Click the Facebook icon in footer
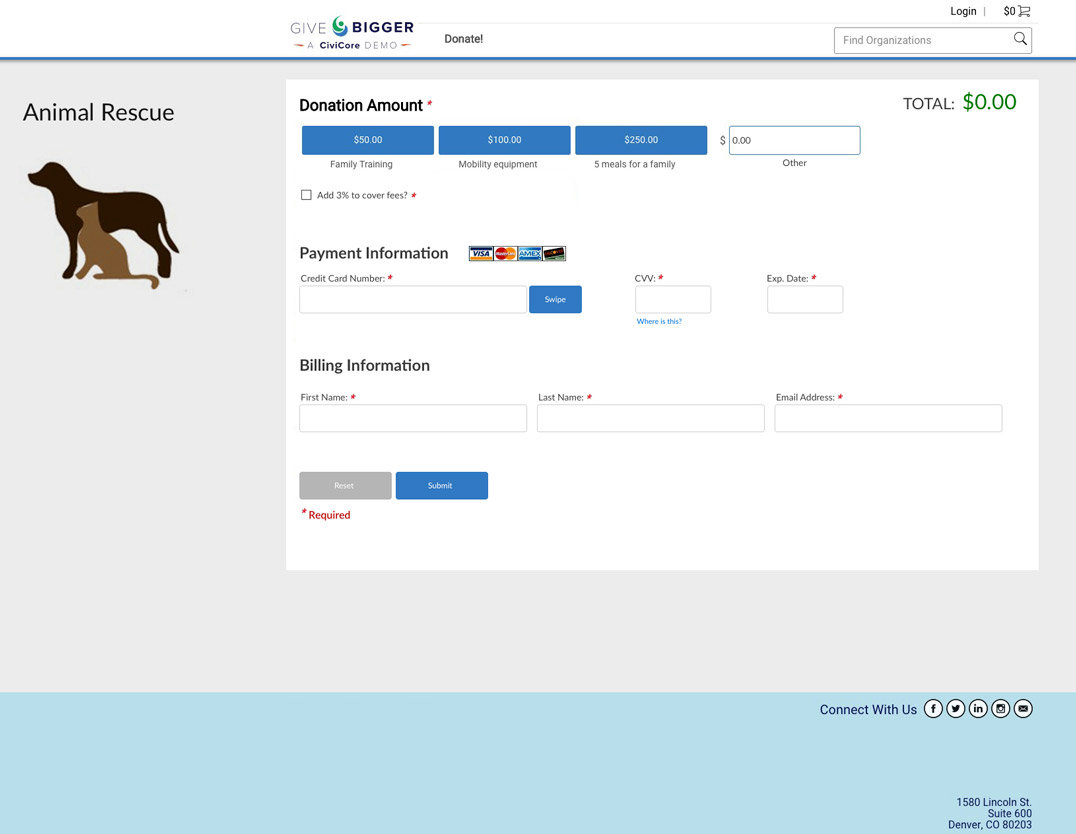The width and height of the screenshot is (1076, 834). tap(933, 709)
